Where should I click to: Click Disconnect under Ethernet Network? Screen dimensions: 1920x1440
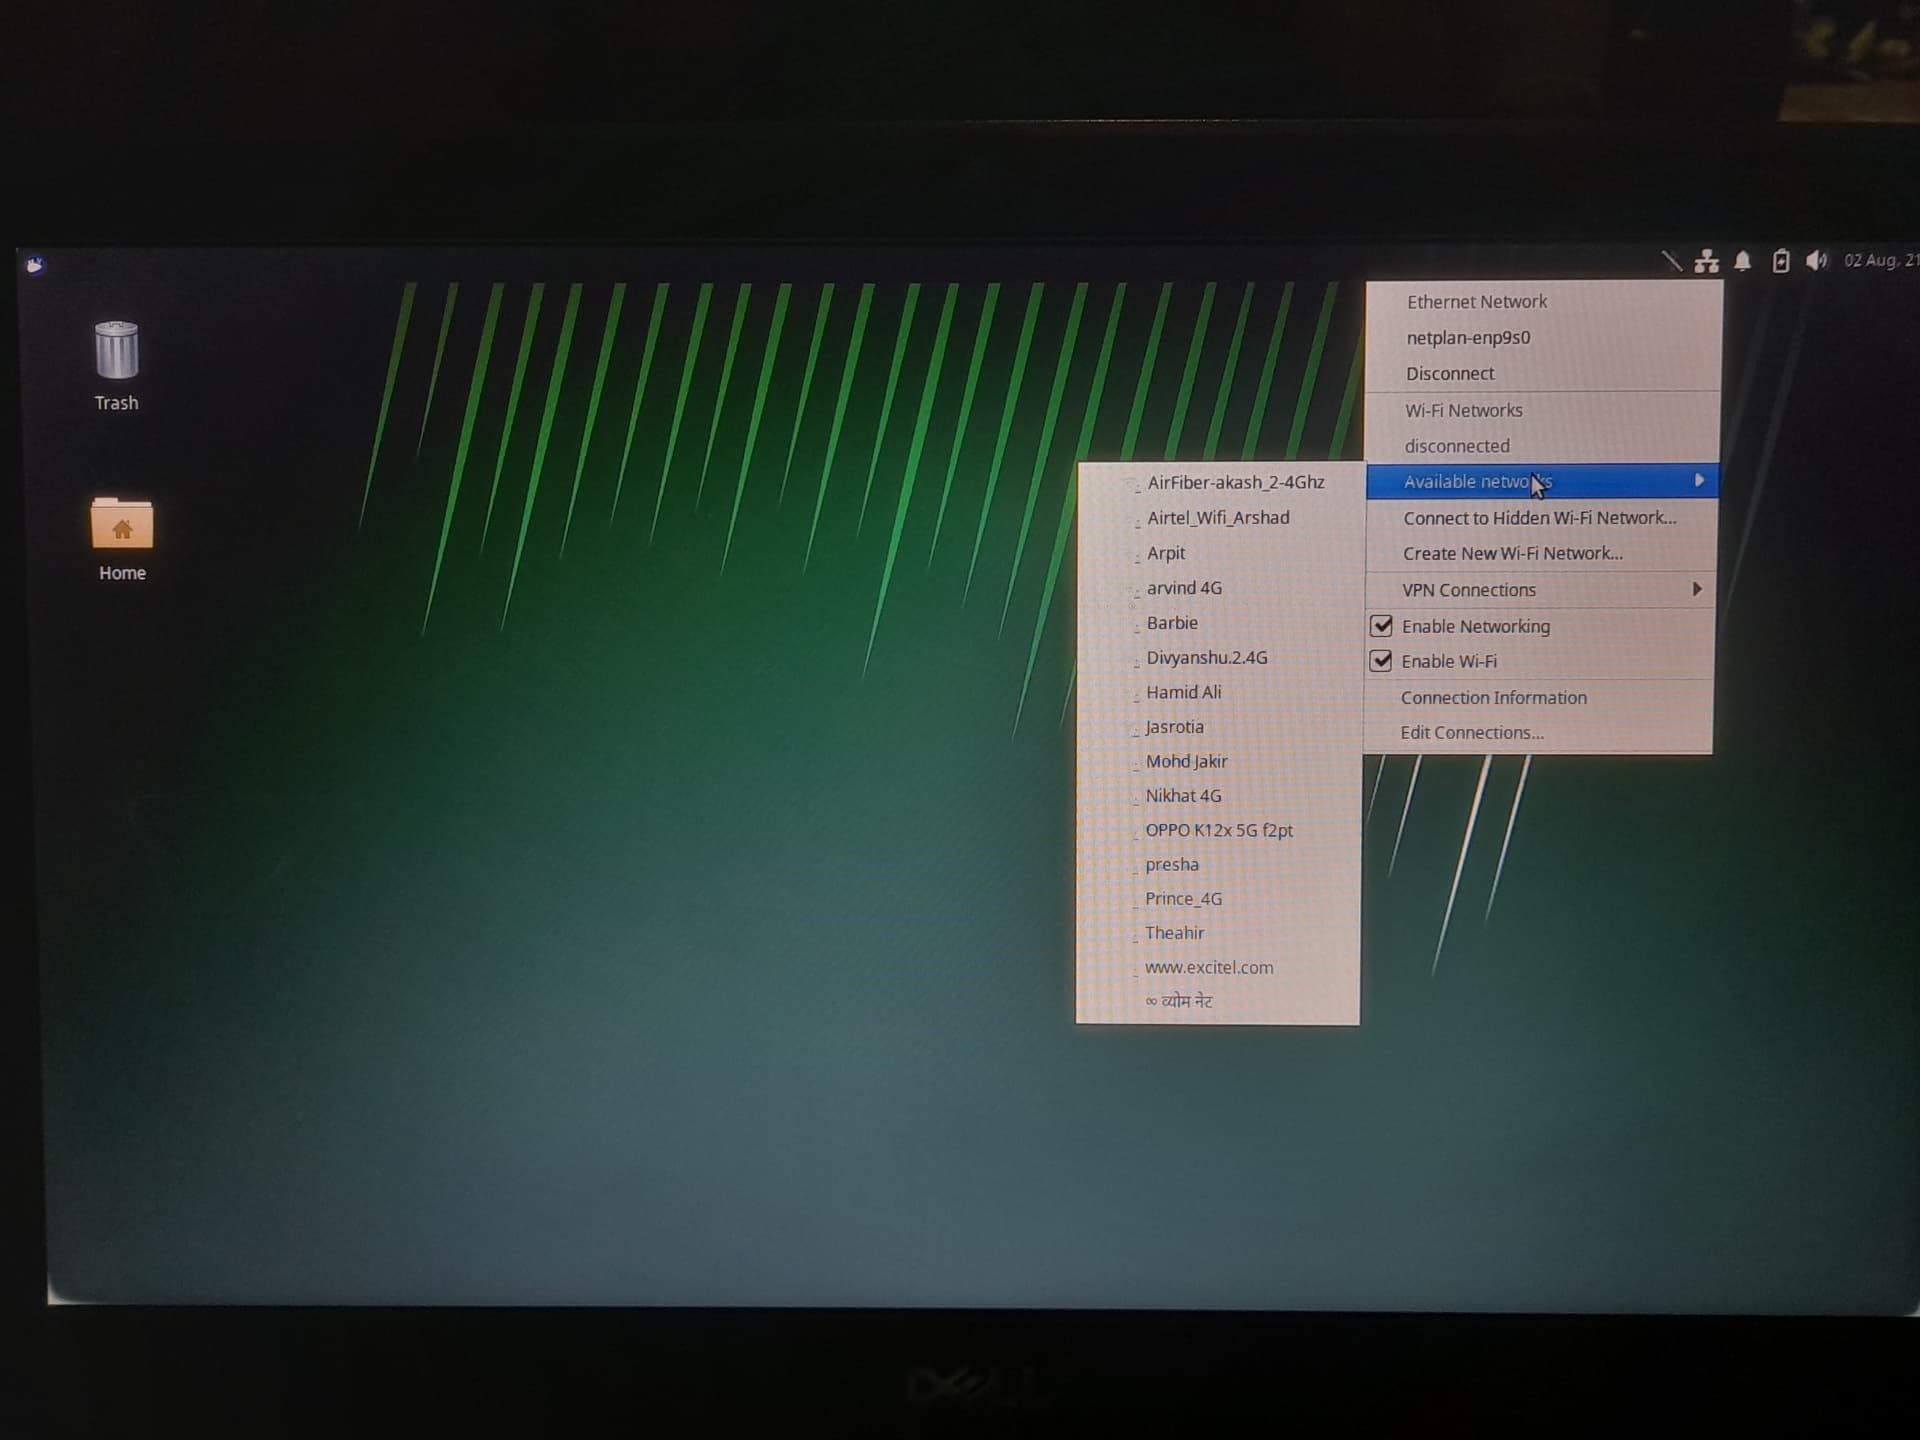coord(1450,374)
